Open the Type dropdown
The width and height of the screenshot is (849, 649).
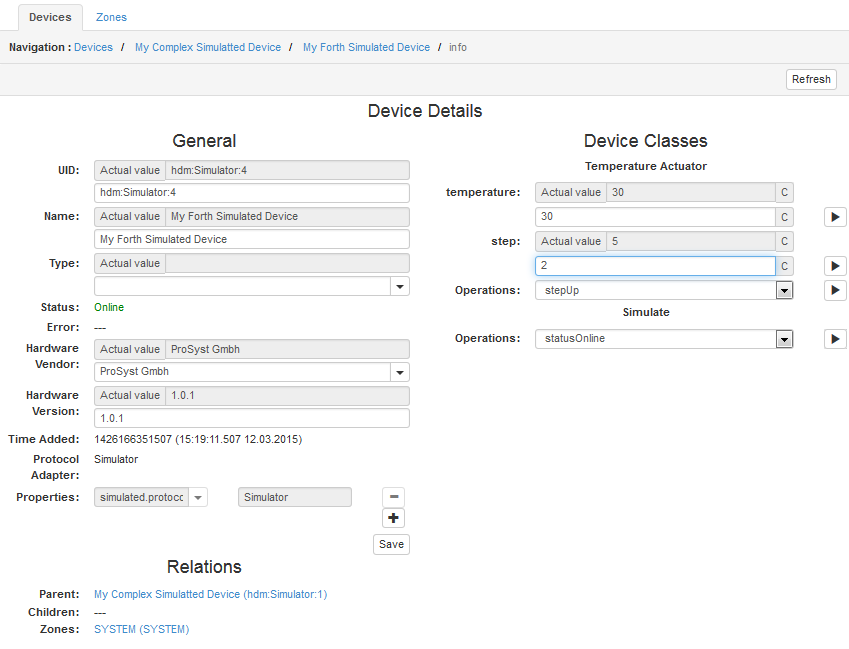[x=399, y=287]
